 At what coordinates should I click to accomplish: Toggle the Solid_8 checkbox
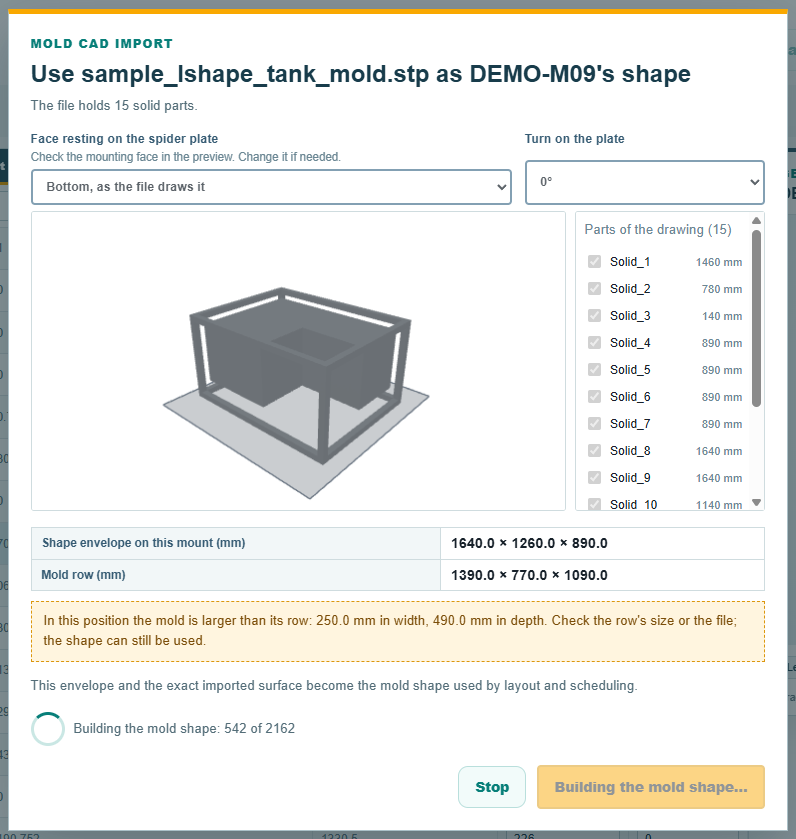(x=594, y=451)
